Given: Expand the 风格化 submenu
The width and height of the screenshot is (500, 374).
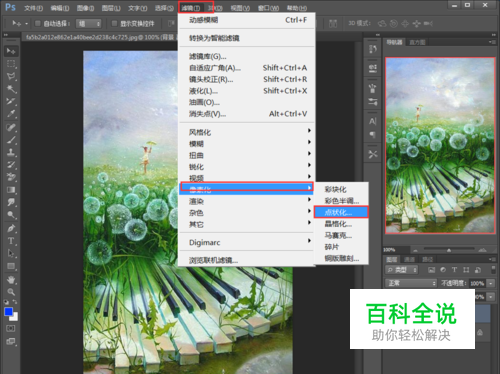Looking at the screenshot, I should [247, 132].
